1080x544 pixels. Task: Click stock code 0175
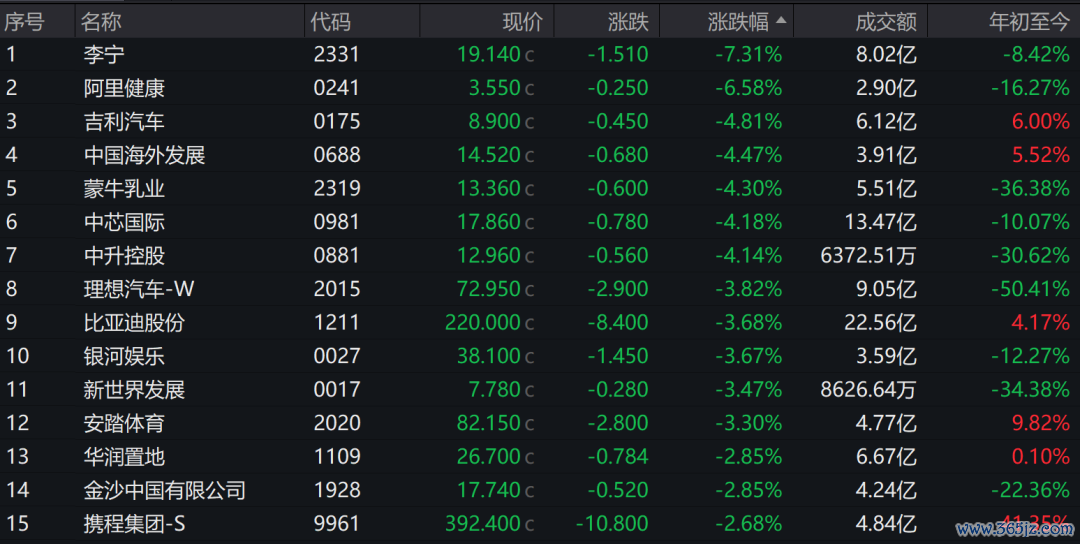(337, 122)
